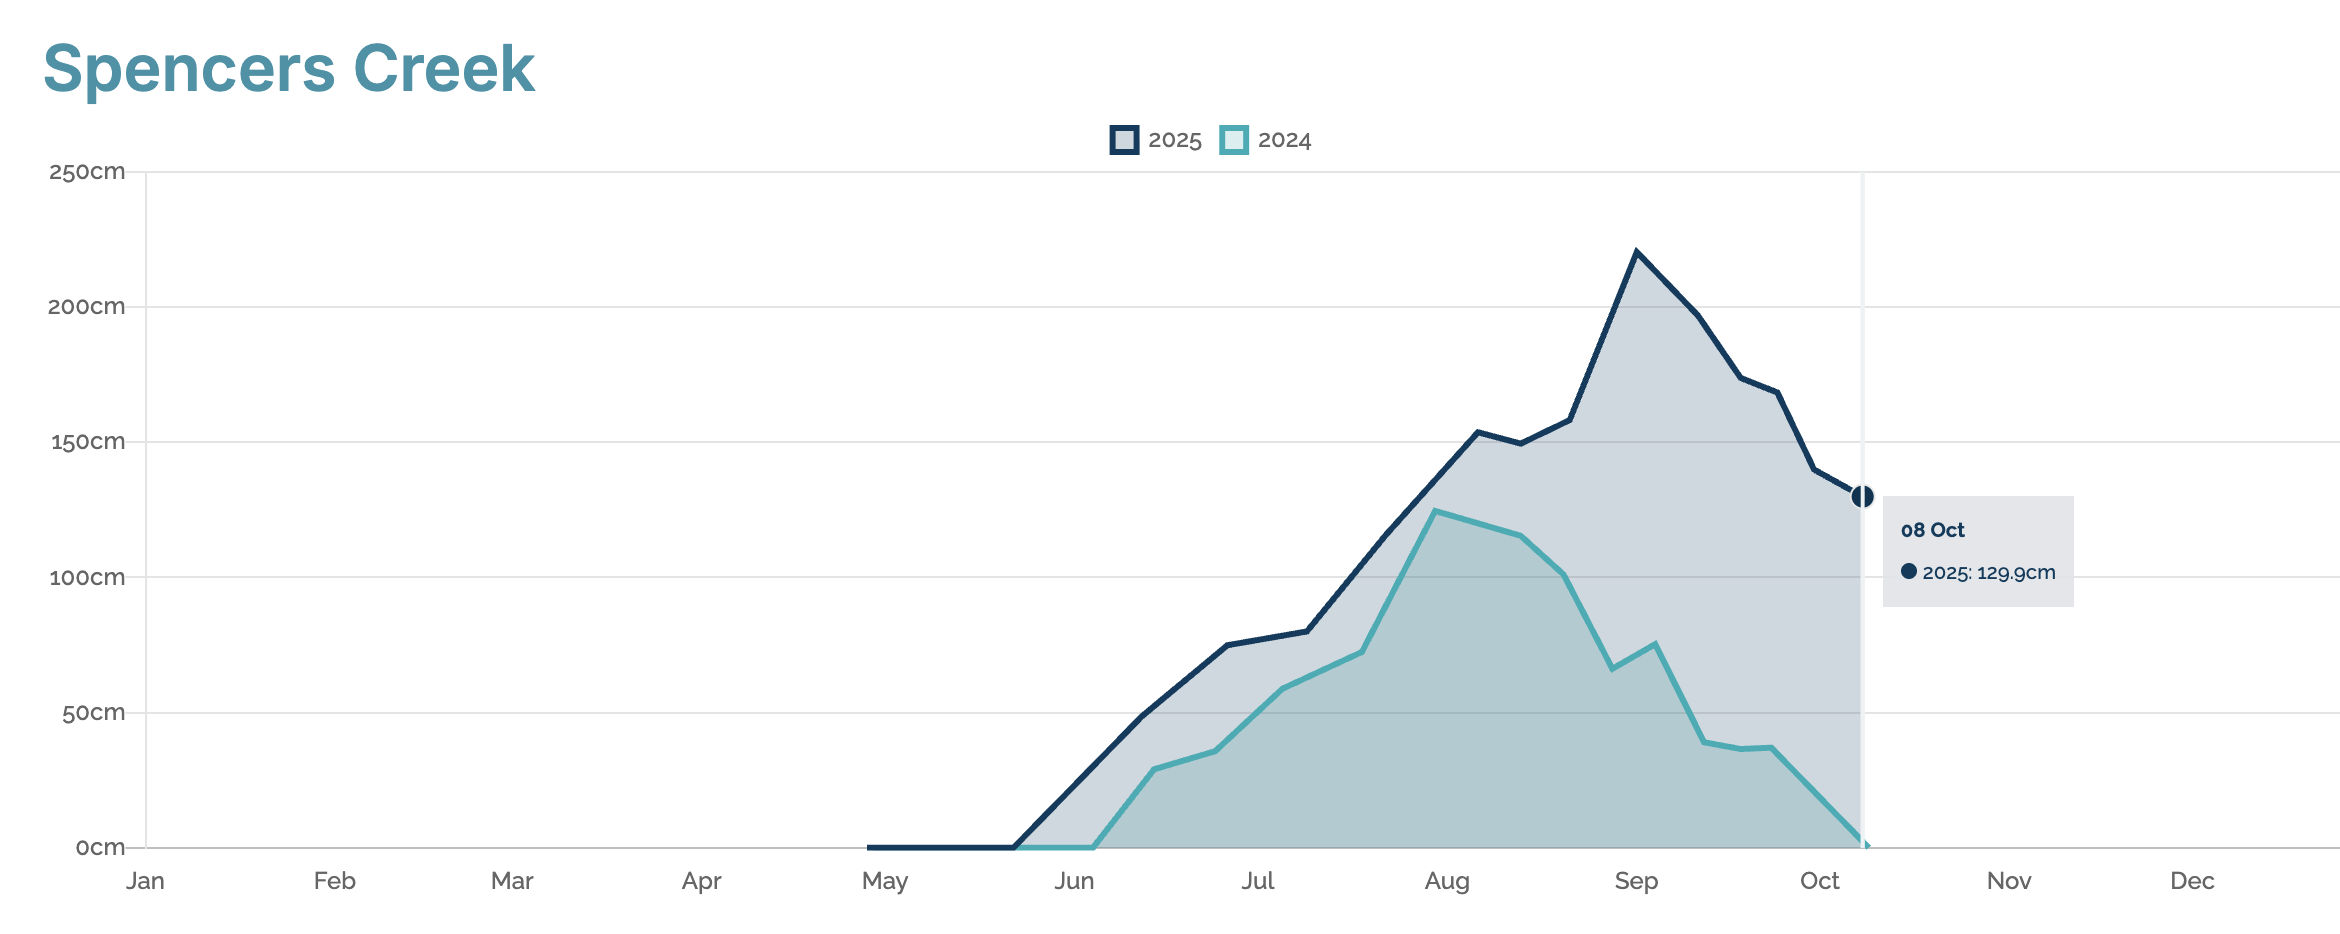2340x934 pixels.
Task: Click the Jan label on the x-axis
Action: coord(145,881)
